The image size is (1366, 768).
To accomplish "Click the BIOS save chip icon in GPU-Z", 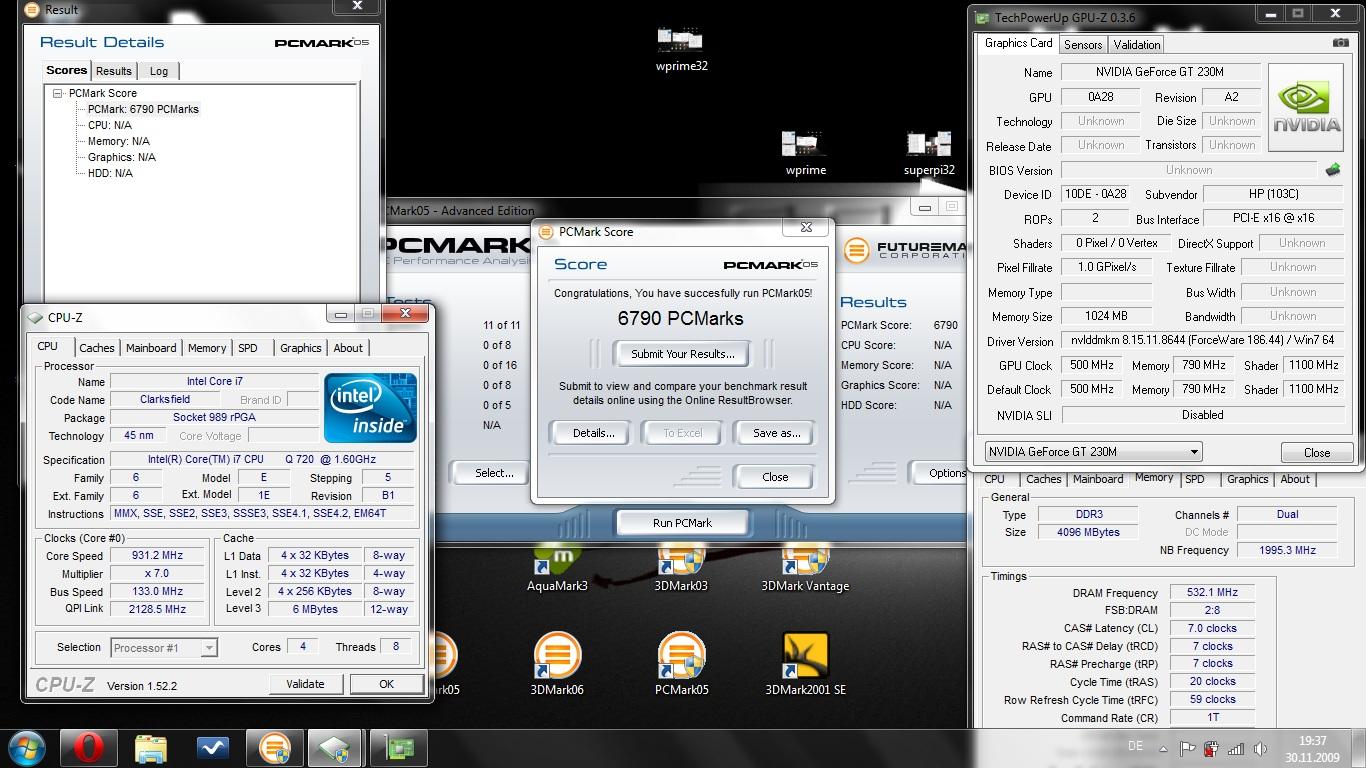I will [x=1332, y=170].
